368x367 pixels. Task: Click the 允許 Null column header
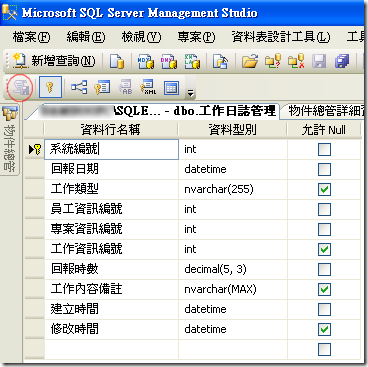point(324,130)
